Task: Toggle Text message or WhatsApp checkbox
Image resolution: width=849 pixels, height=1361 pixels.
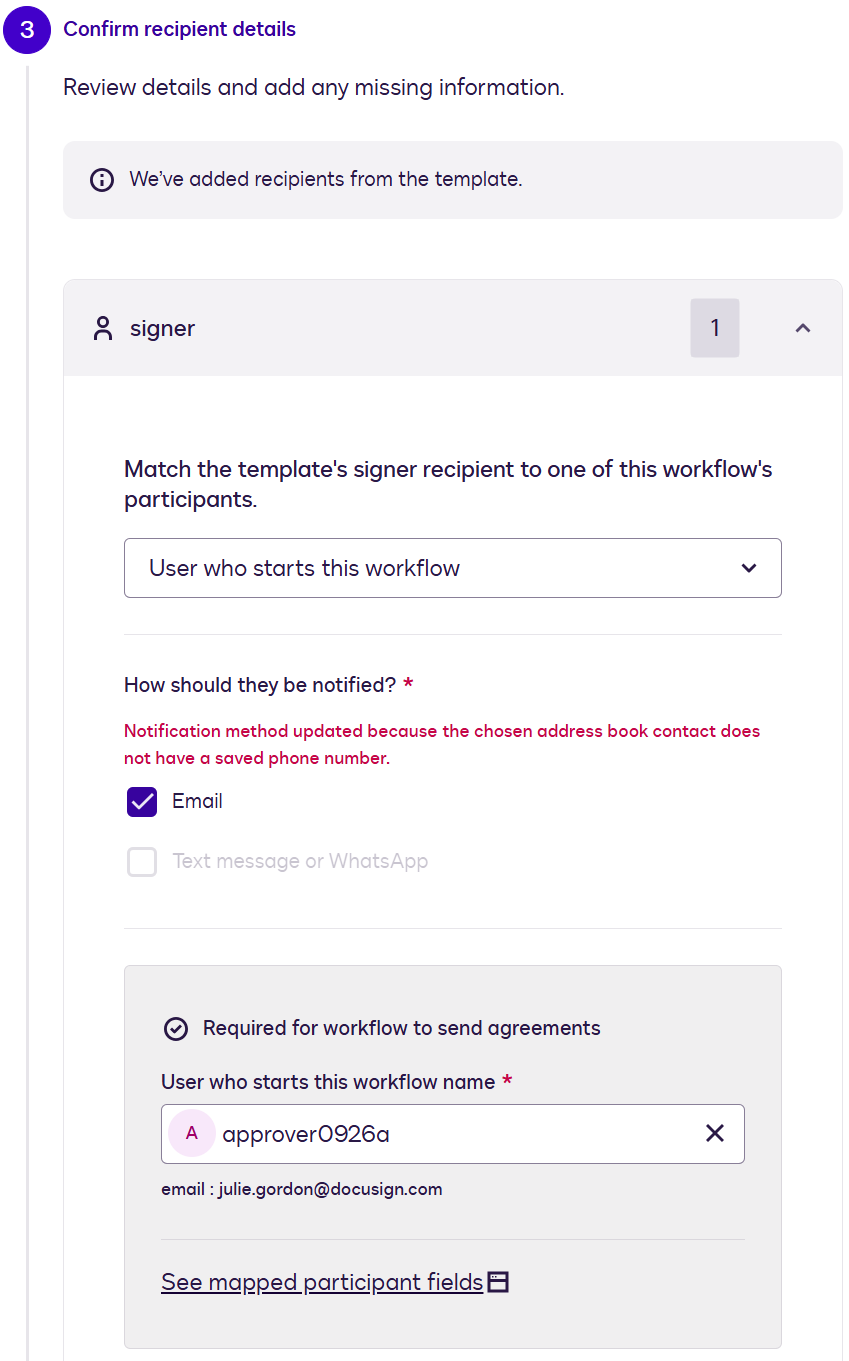Action: [142, 861]
